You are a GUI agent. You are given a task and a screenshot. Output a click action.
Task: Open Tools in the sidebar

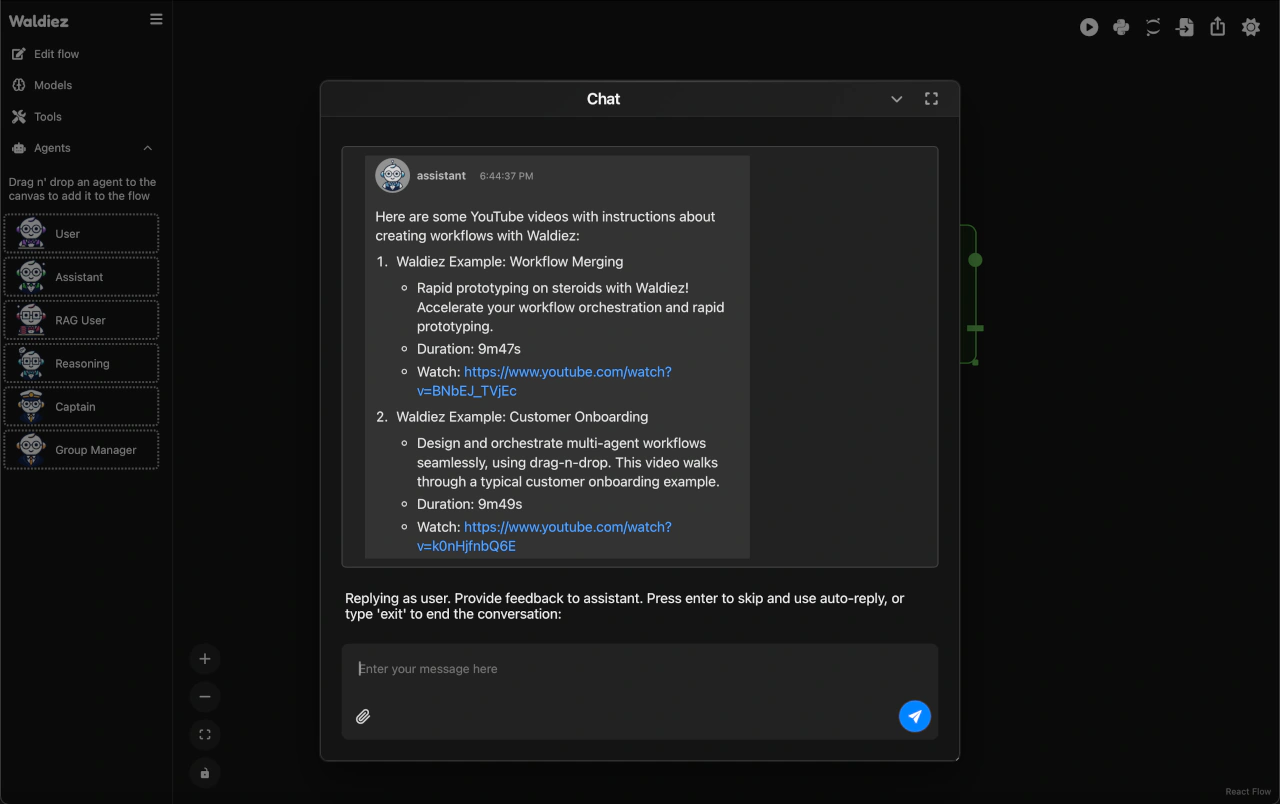[48, 117]
